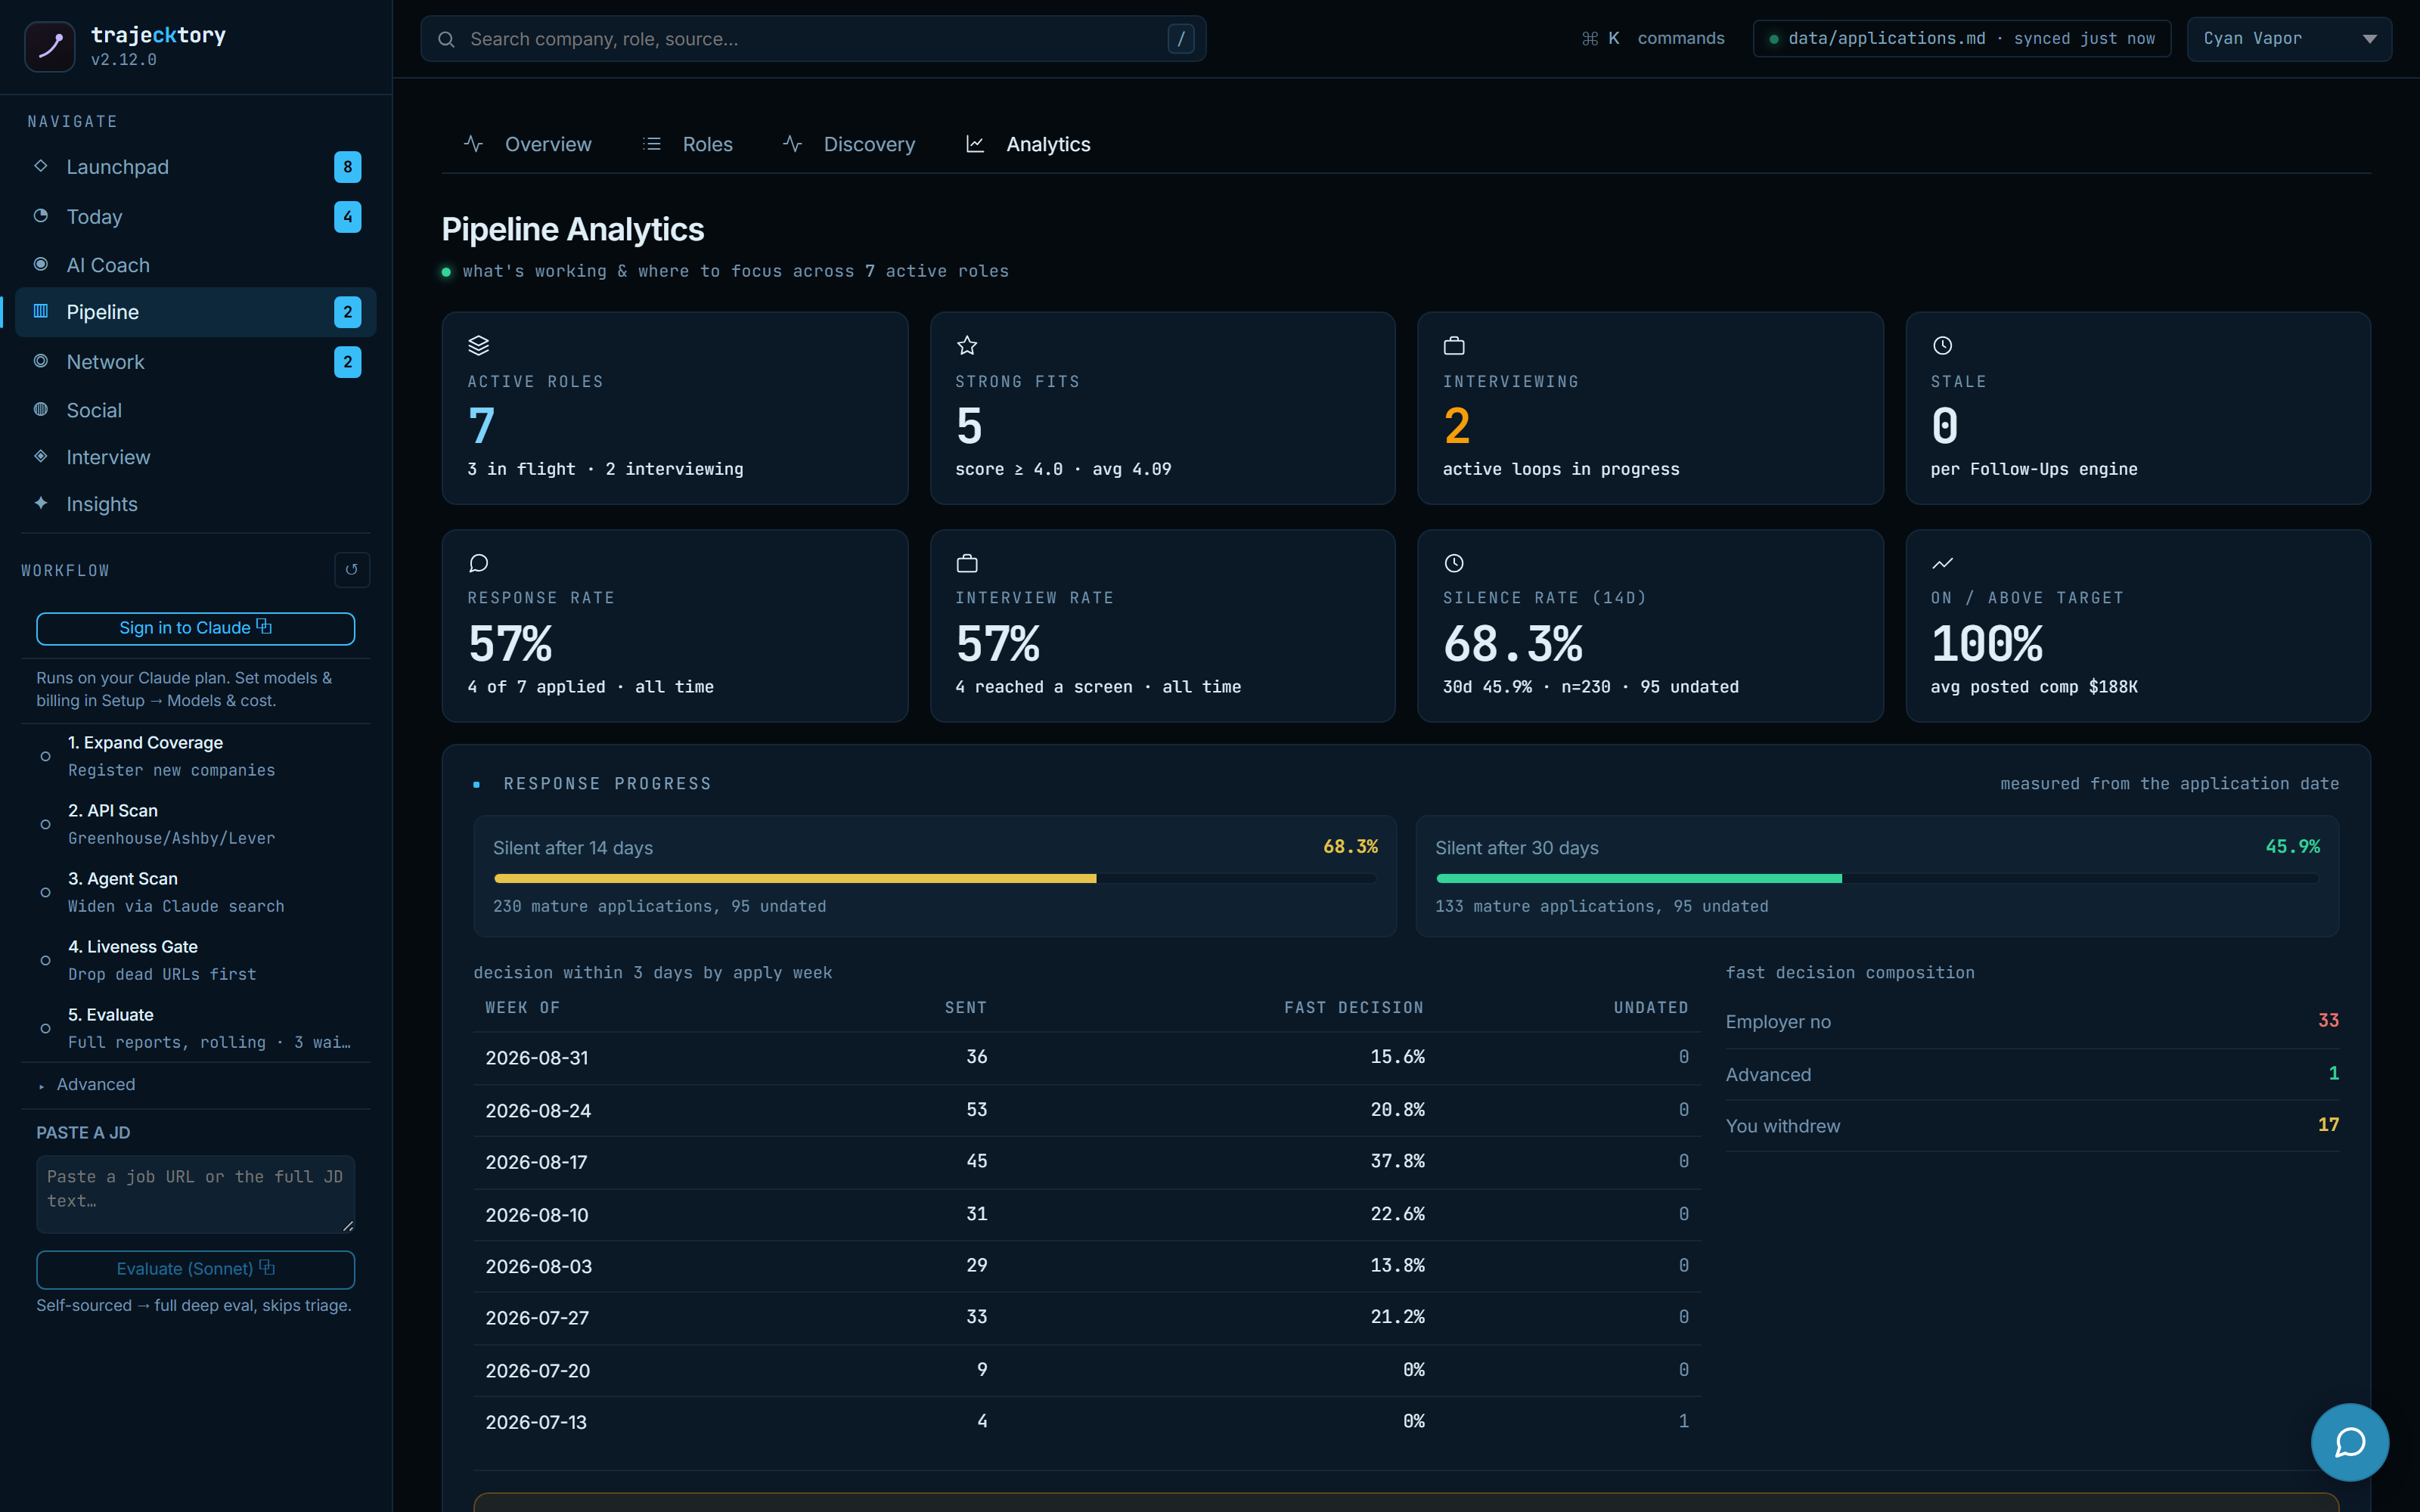Click the Overview tab pulse icon
Viewport: 2420px width, 1512px height.
point(474,144)
